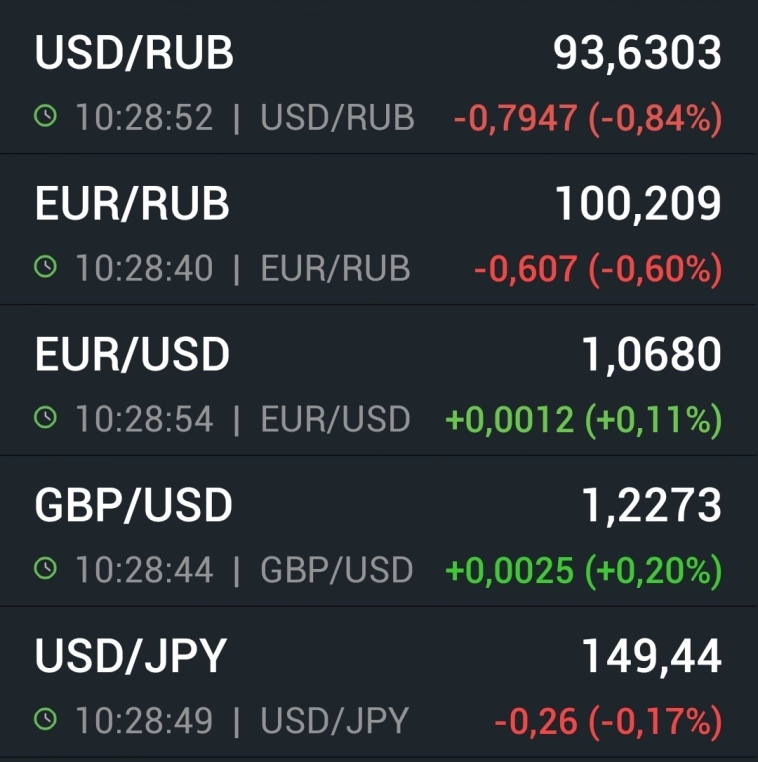Screen dimensions: 758x762
Task: Click the USD/JPY price 149,44
Action: tap(651, 657)
